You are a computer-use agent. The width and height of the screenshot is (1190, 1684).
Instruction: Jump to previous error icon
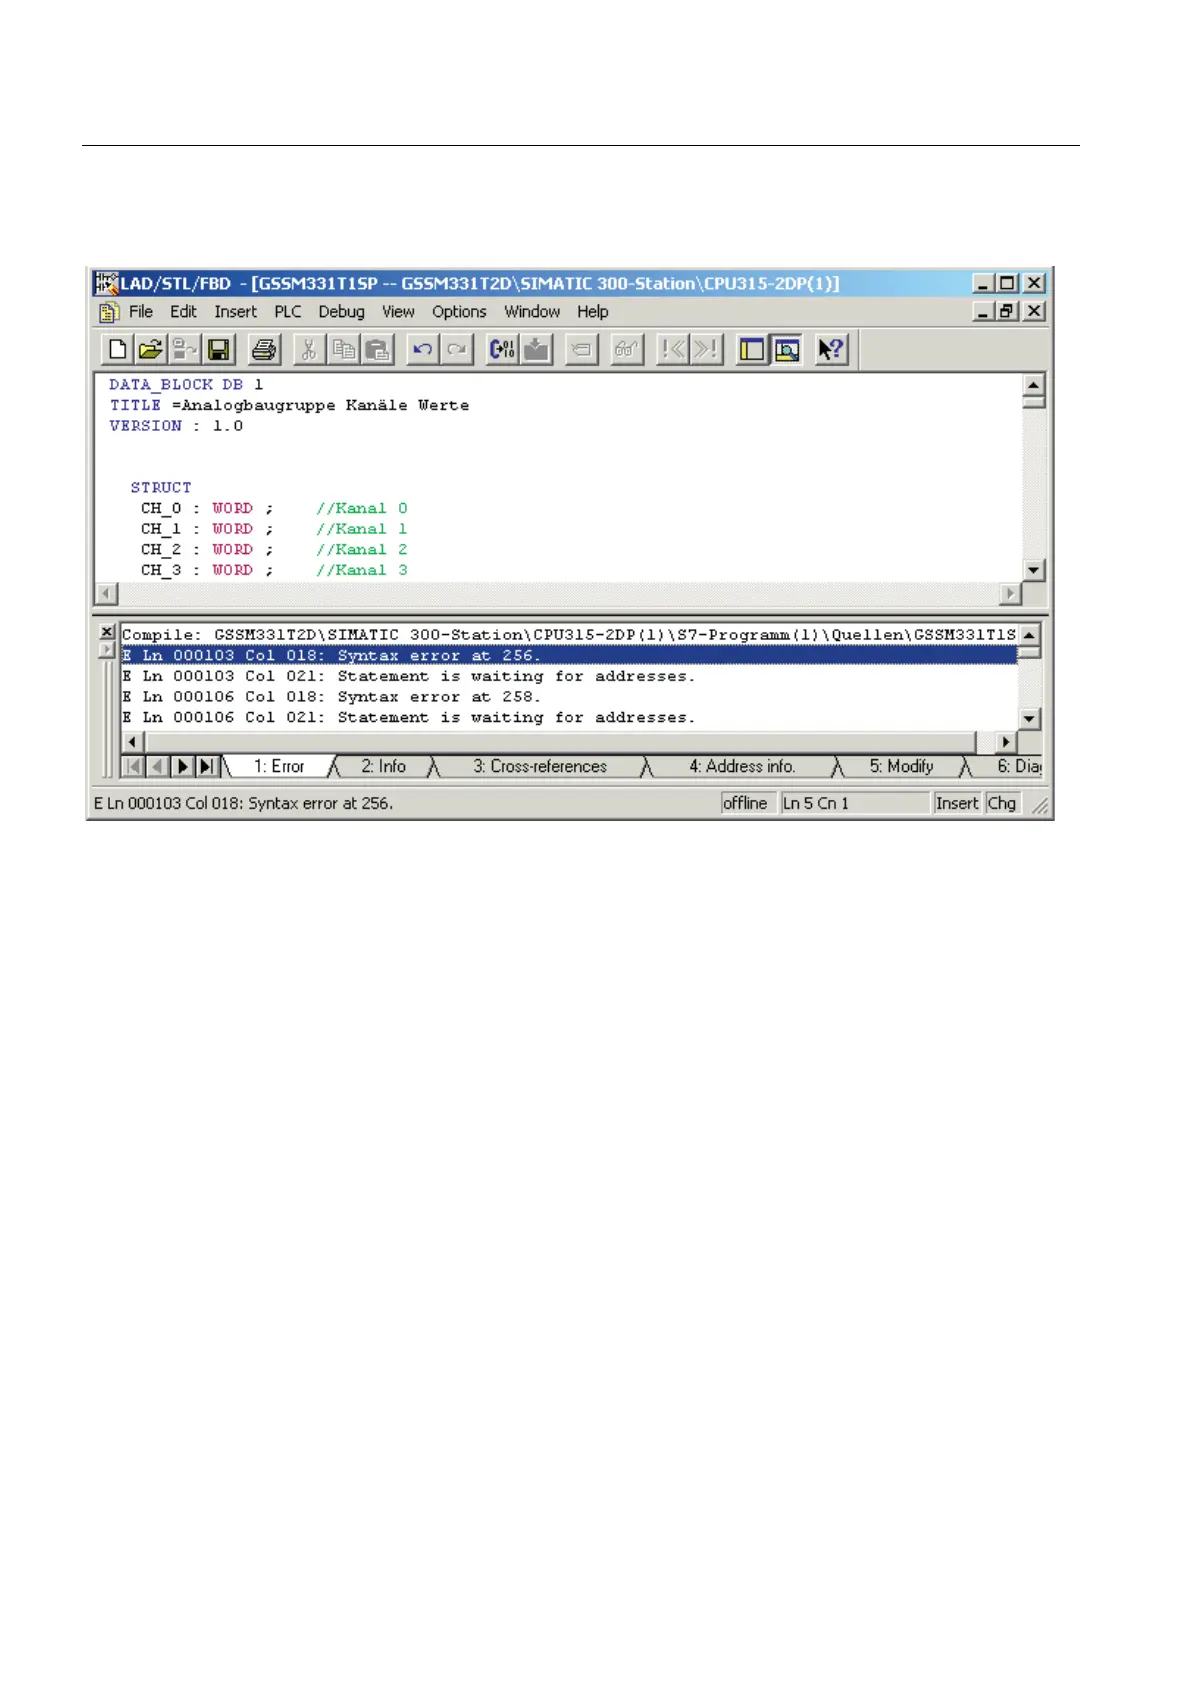click(x=673, y=349)
